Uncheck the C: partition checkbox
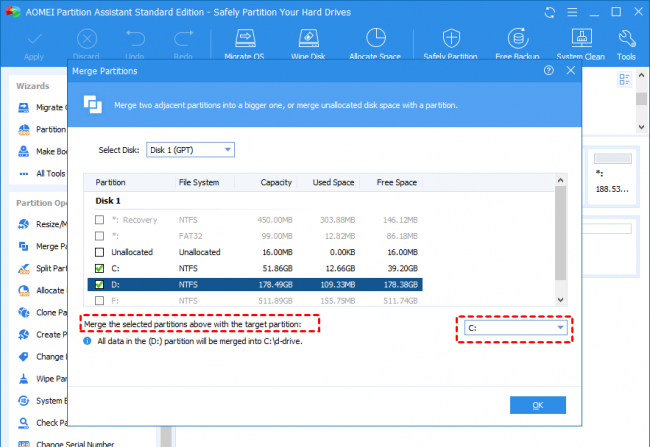Screen dimensions: 650x447 coord(99,268)
